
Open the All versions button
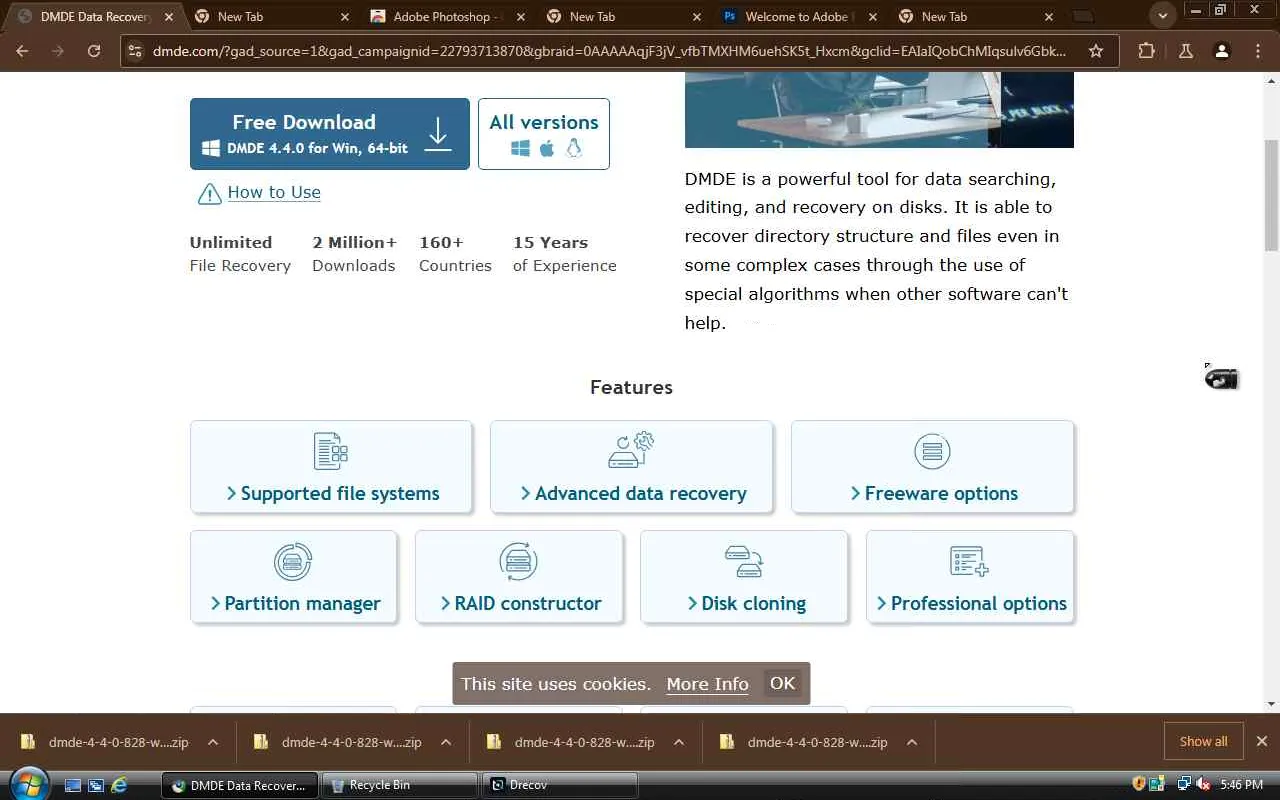544,134
